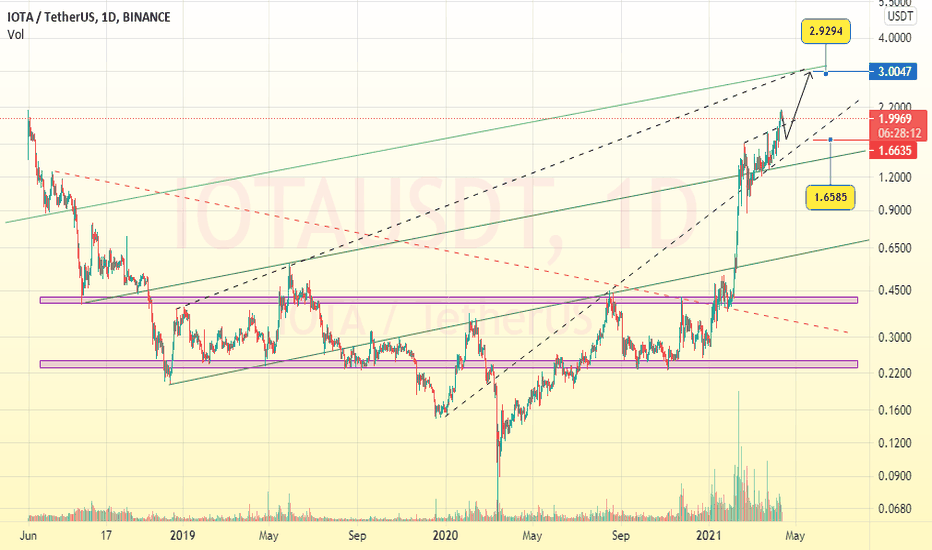Click the 0.4500 price axis value
Image resolution: width=932 pixels, height=550 pixels.
tap(894, 290)
